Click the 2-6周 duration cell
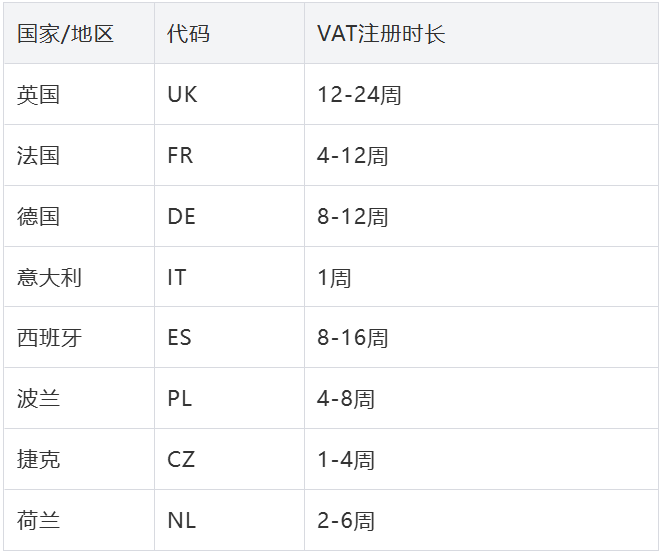661x553 pixels. pos(346,521)
